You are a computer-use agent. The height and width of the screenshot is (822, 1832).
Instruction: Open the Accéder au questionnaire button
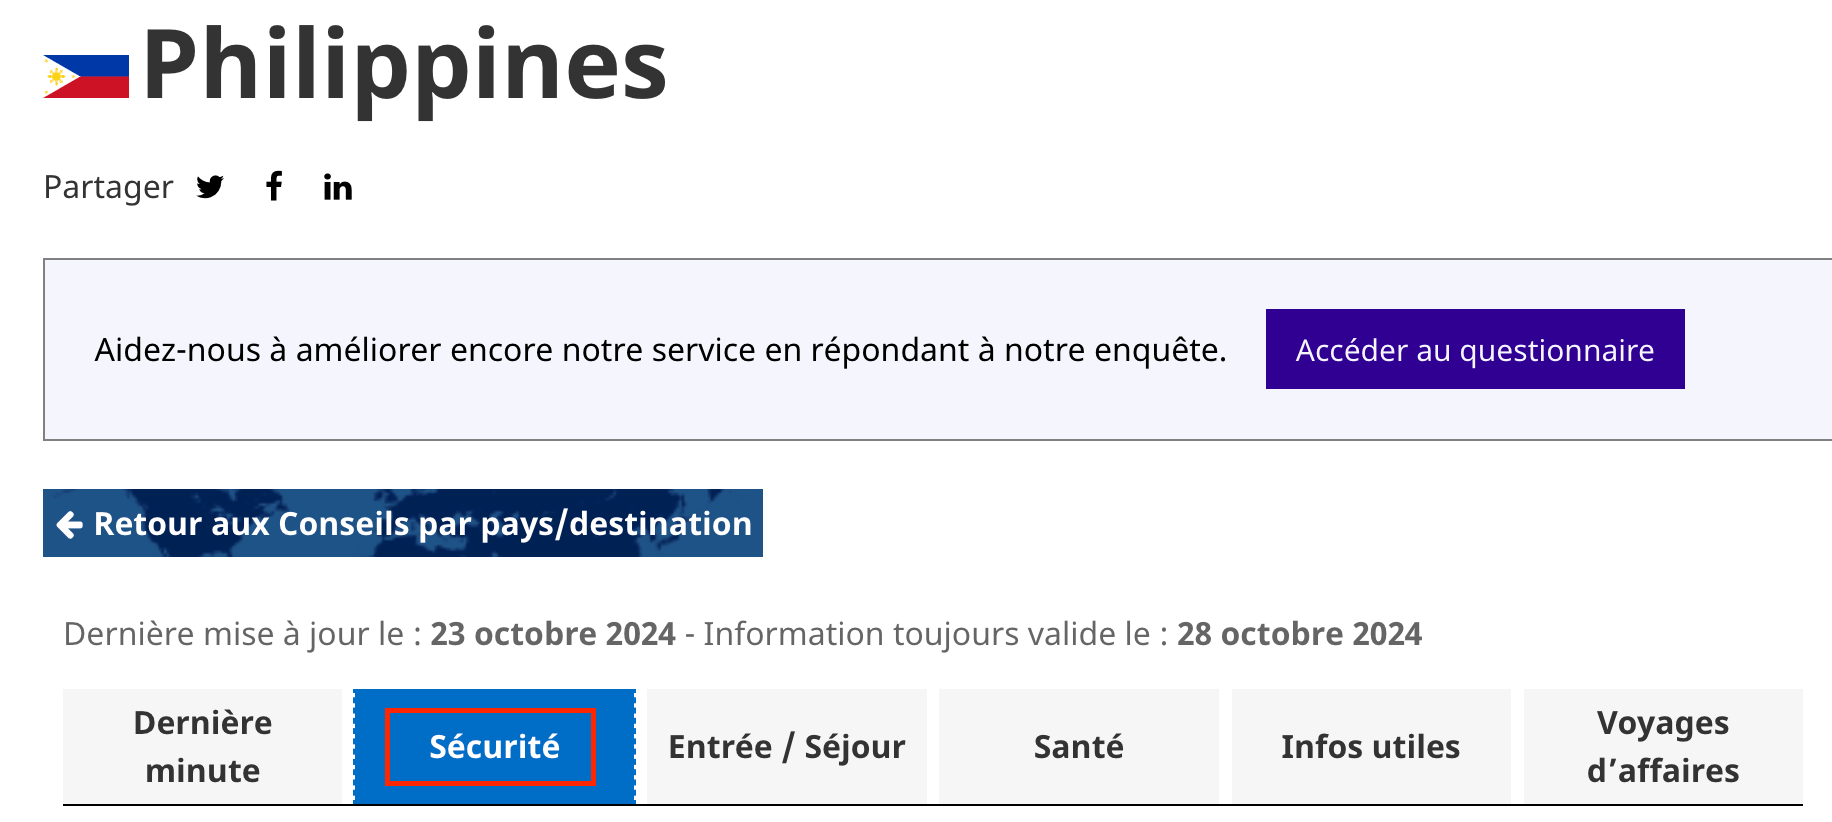(1474, 350)
